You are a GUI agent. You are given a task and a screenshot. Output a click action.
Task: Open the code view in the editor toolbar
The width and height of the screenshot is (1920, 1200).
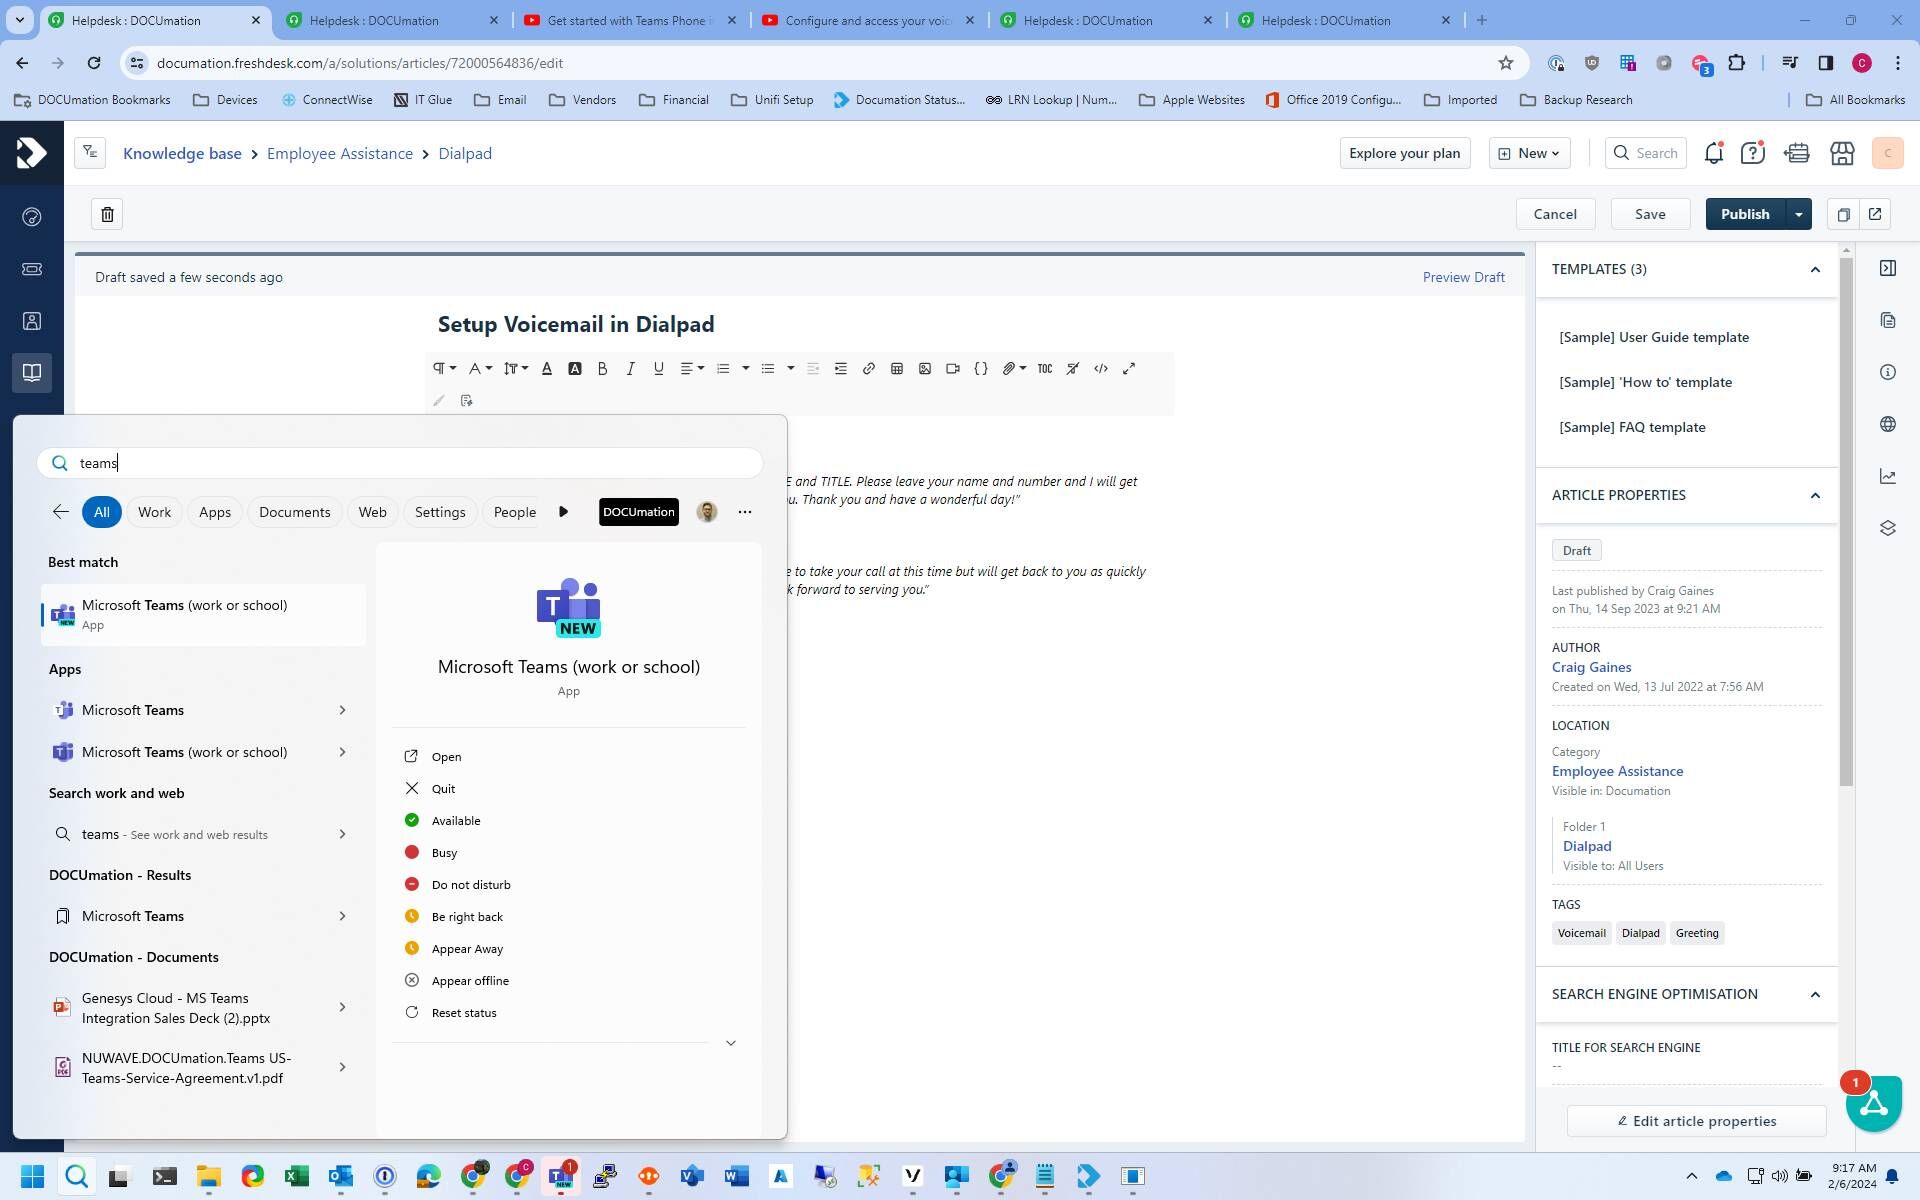1101,369
